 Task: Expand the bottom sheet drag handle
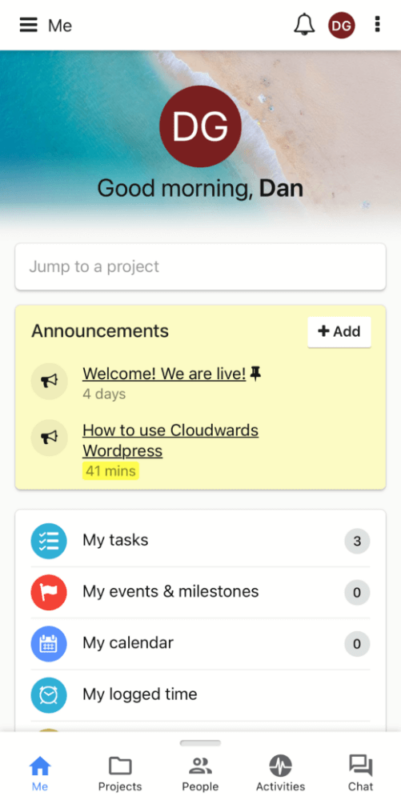coord(200,743)
